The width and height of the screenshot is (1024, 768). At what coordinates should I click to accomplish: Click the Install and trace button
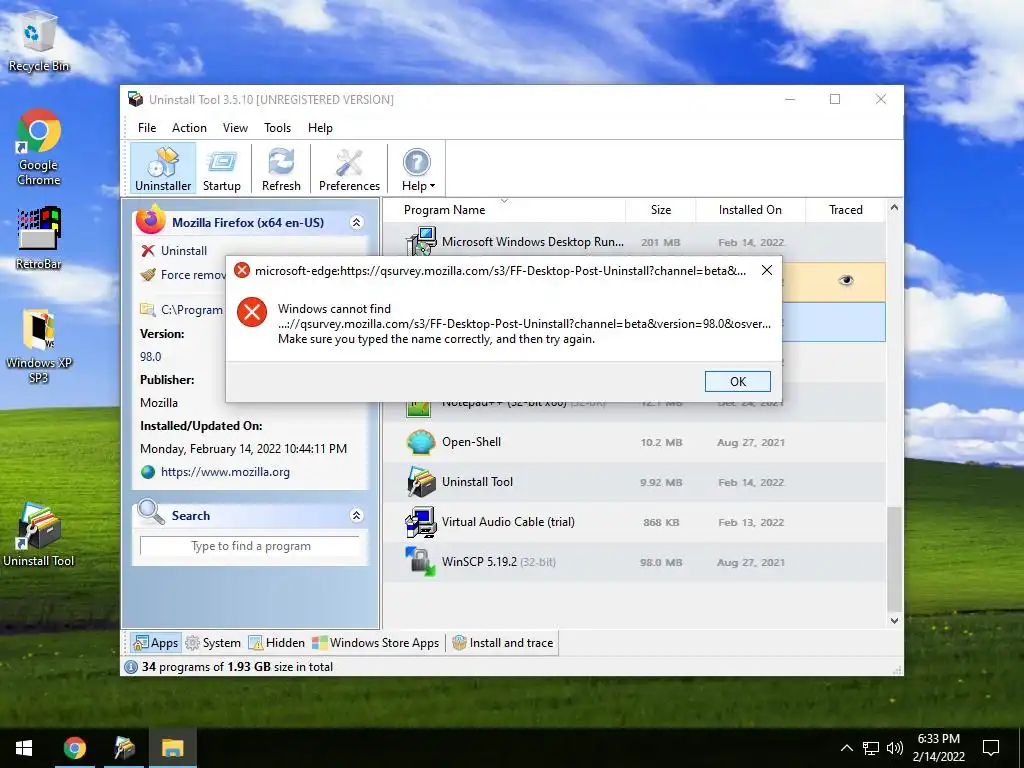(503, 643)
